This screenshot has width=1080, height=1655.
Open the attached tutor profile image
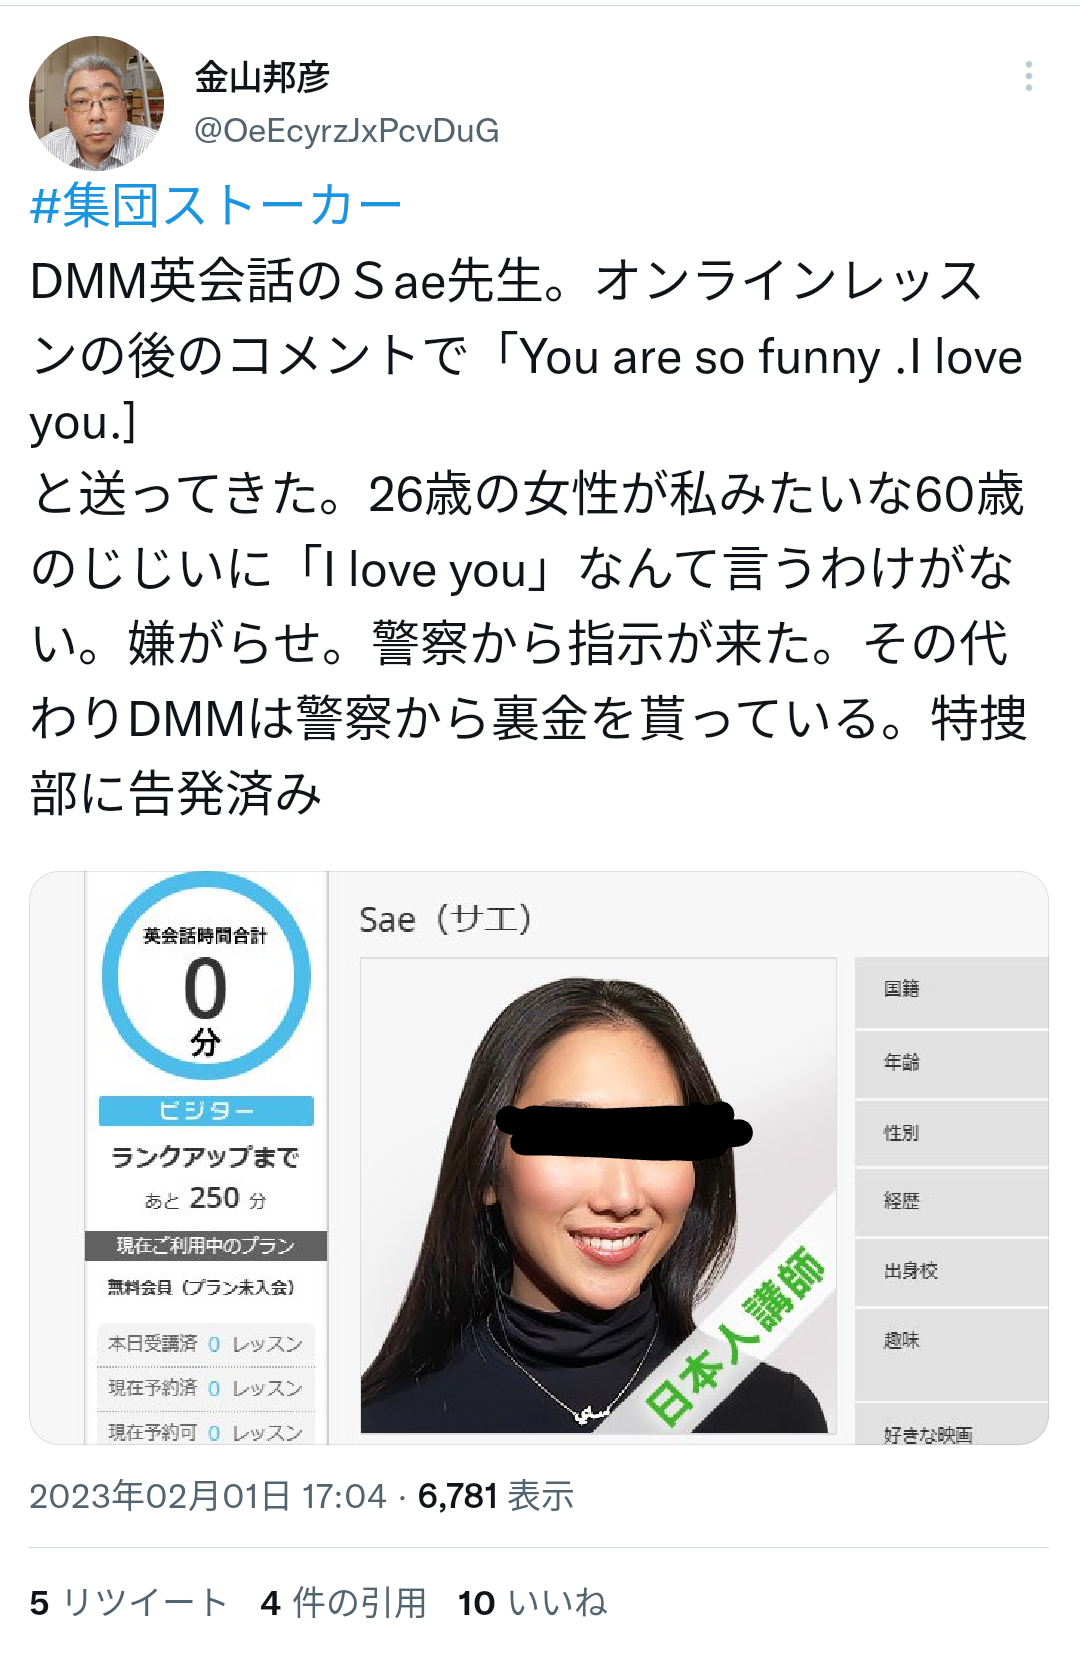(539, 1158)
